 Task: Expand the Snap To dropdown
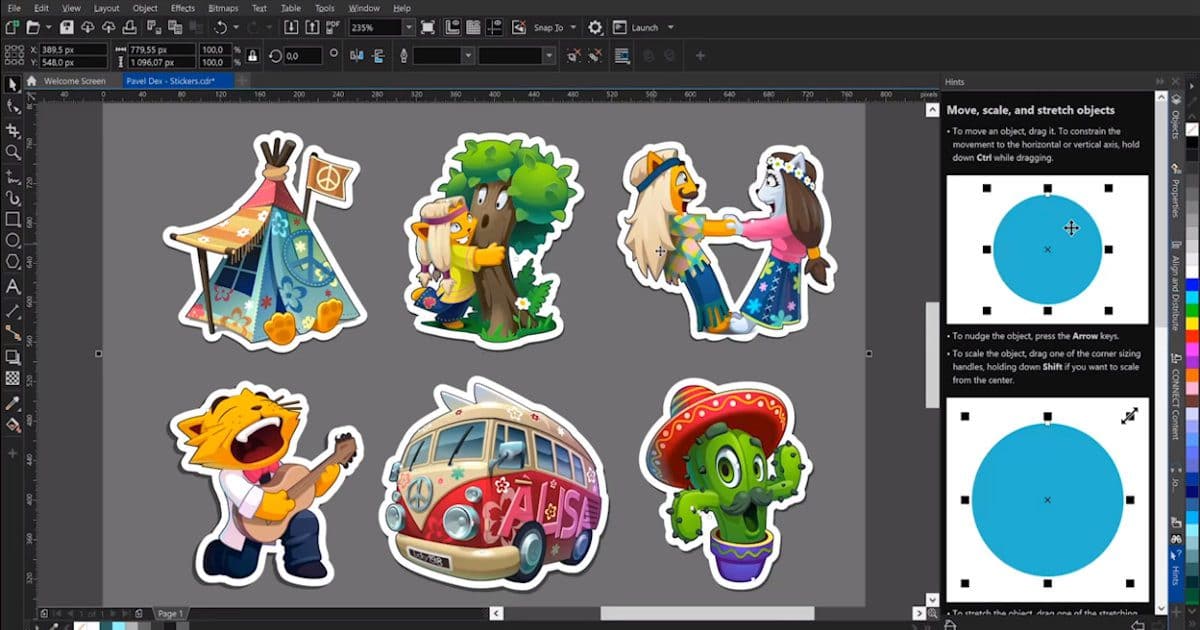(575, 28)
